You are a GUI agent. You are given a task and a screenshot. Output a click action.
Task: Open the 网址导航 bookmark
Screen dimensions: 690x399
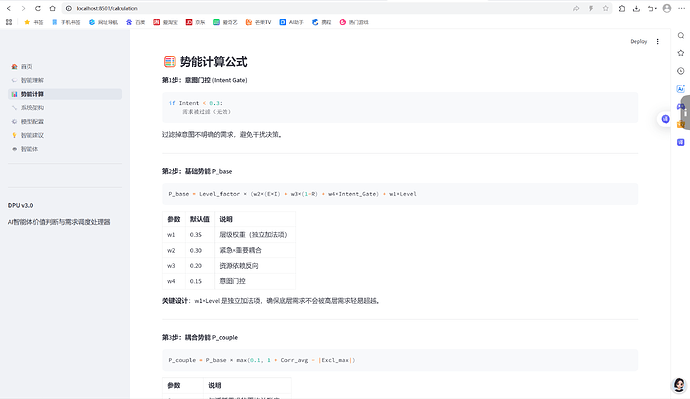point(103,22)
